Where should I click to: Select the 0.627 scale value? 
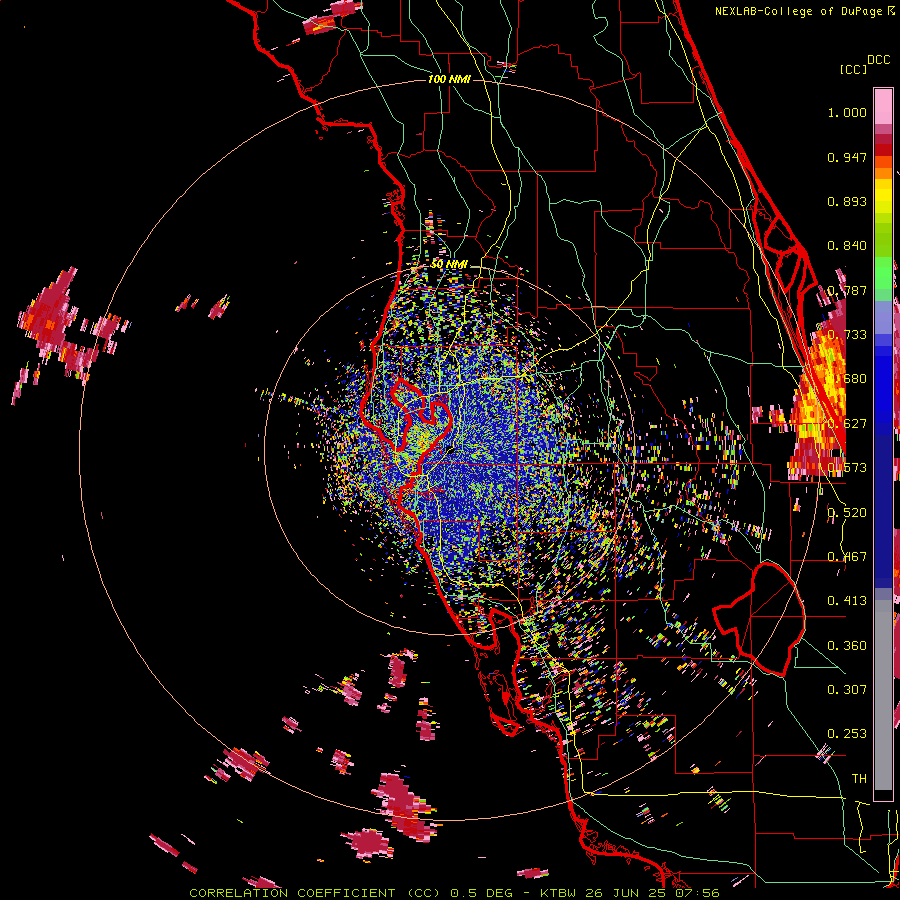click(847, 424)
